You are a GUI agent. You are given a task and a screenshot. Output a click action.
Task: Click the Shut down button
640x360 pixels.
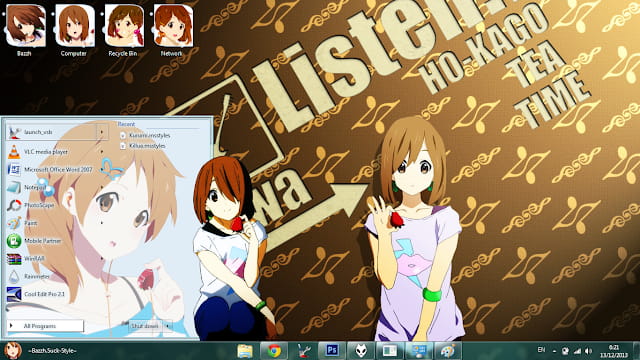click(x=145, y=326)
